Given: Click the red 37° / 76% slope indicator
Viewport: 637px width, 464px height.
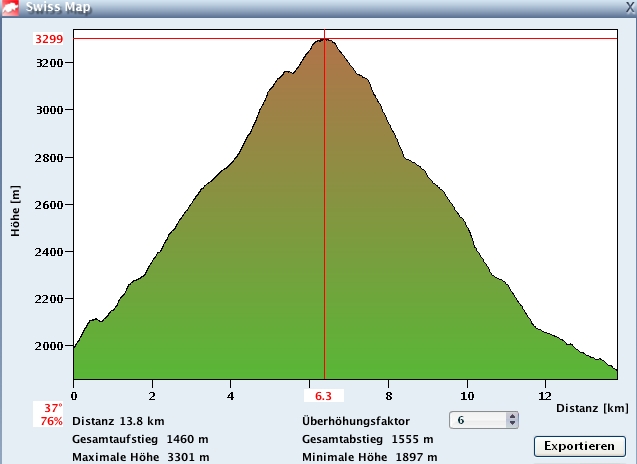Looking at the screenshot, I should (x=53, y=414).
